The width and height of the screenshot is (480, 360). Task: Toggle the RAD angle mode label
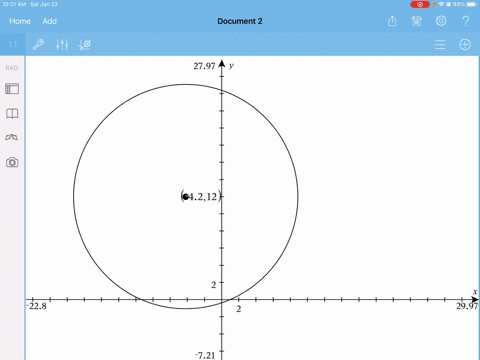click(x=12, y=68)
